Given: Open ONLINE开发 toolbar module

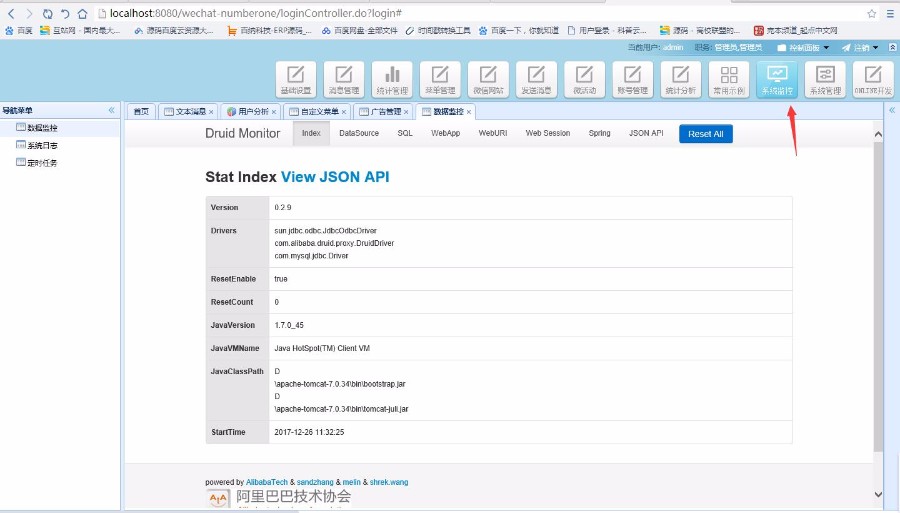Looking at the screenshot, I should [x=873, y=79].
